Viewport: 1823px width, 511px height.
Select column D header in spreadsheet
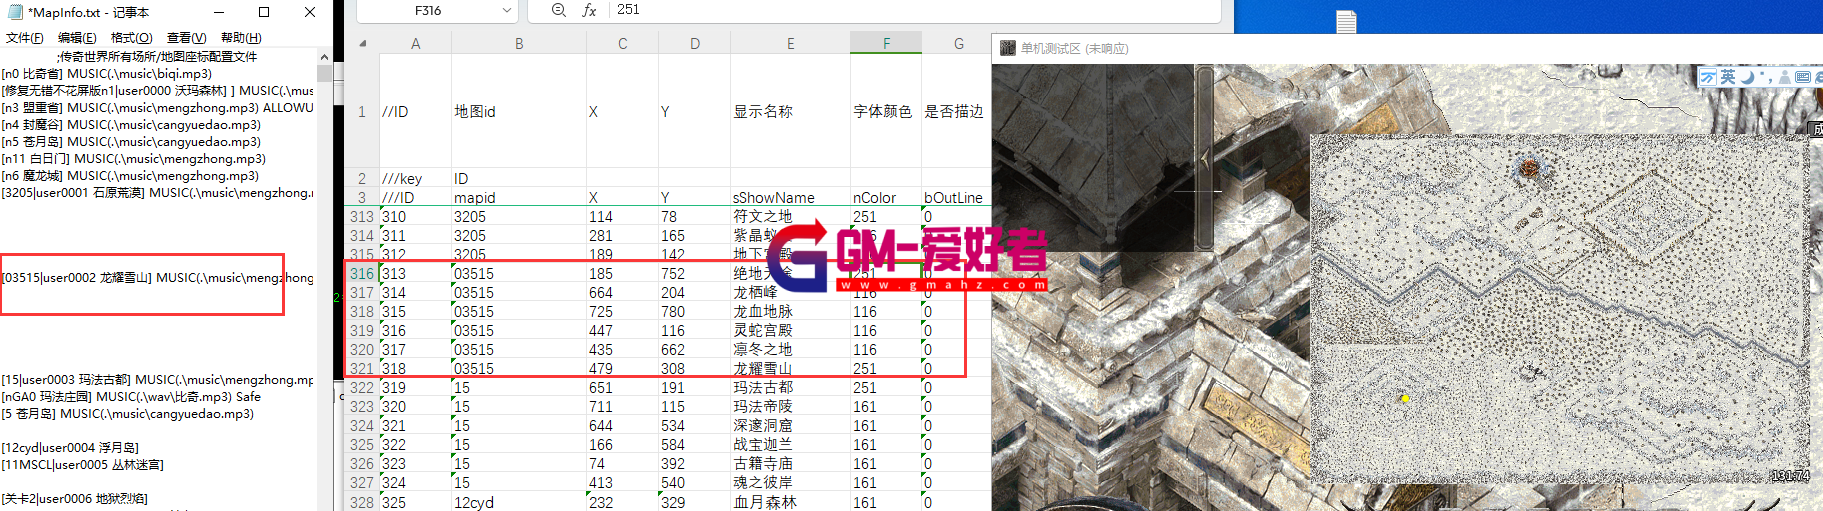coord(694,43)
